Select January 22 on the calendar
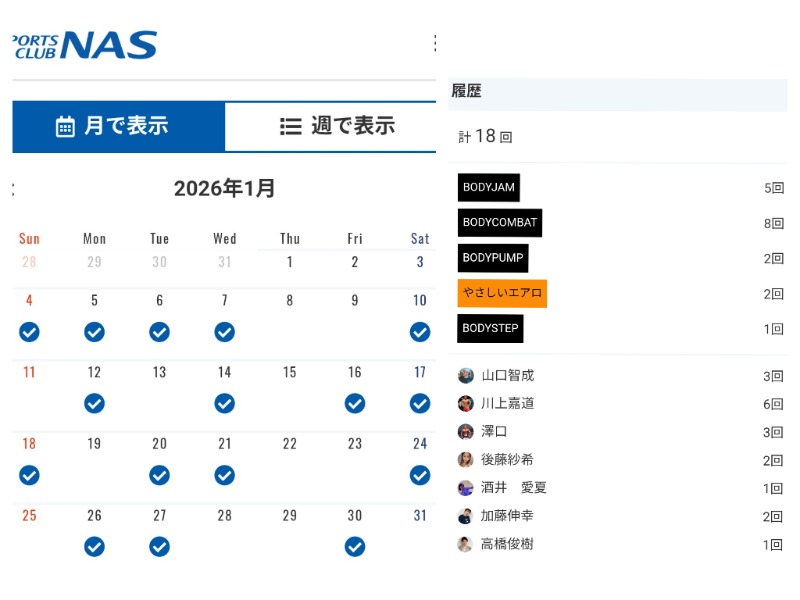Screen dimensions: 800x600 coord(290,444)
